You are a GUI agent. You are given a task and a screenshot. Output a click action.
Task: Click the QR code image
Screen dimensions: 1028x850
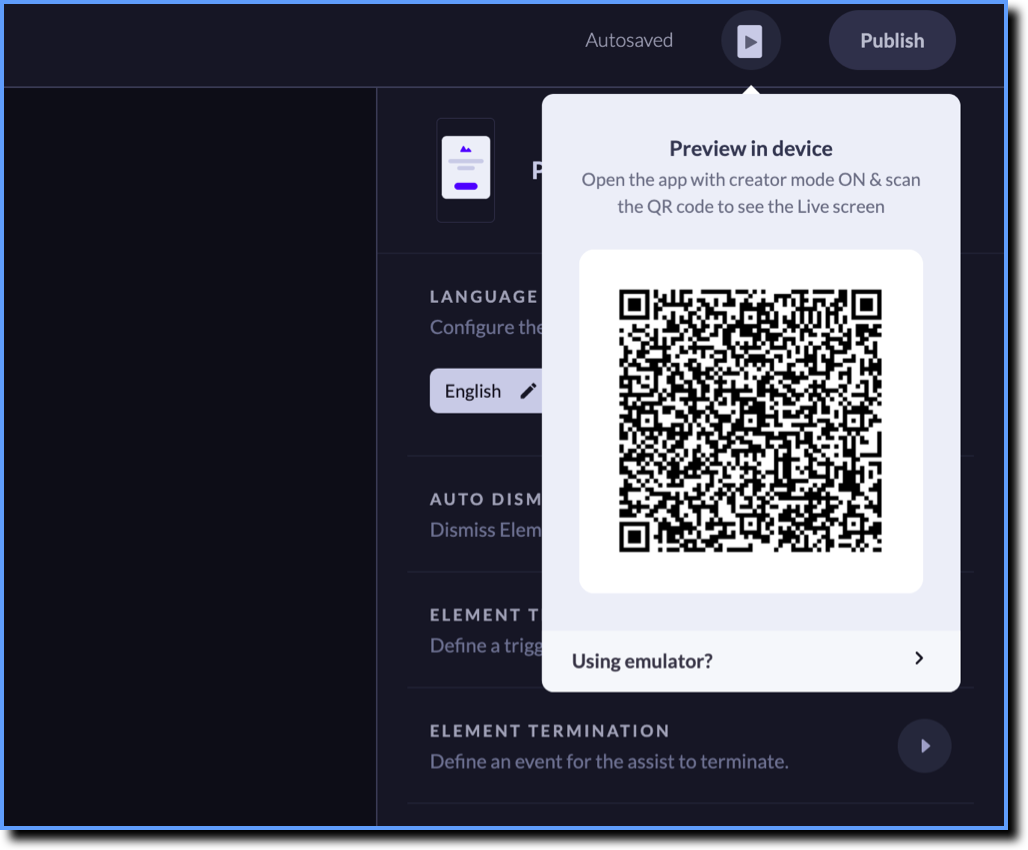(751, 421)
